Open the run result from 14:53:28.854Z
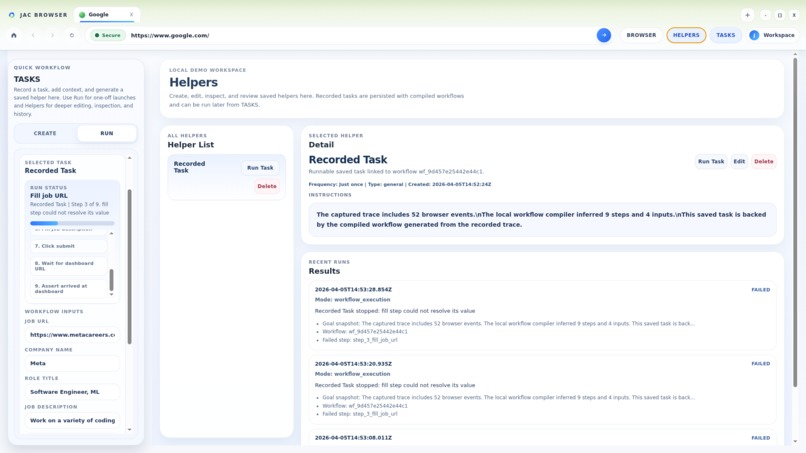 click(542, 315)
